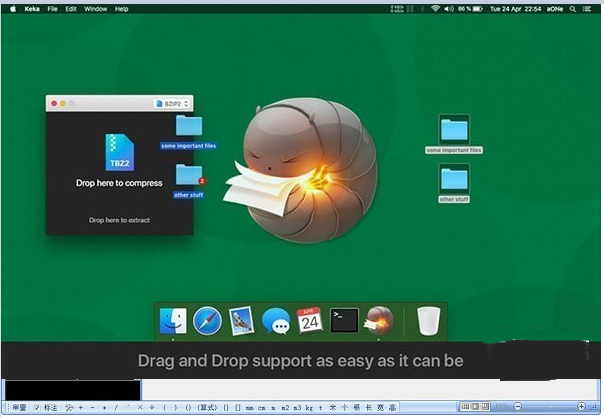Click the Keka icon in Dock
The width and height of the screenshot is (604, 418).
tap(379, 320)
